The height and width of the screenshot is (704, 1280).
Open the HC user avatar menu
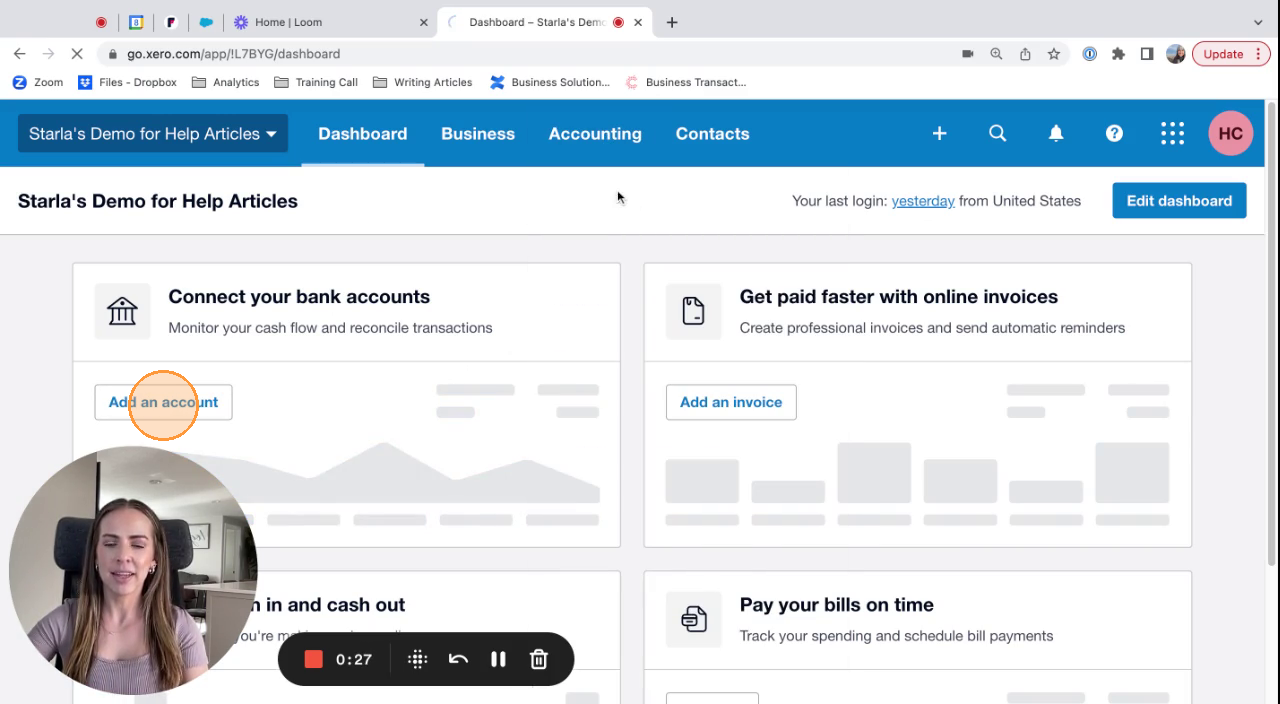1230,133
